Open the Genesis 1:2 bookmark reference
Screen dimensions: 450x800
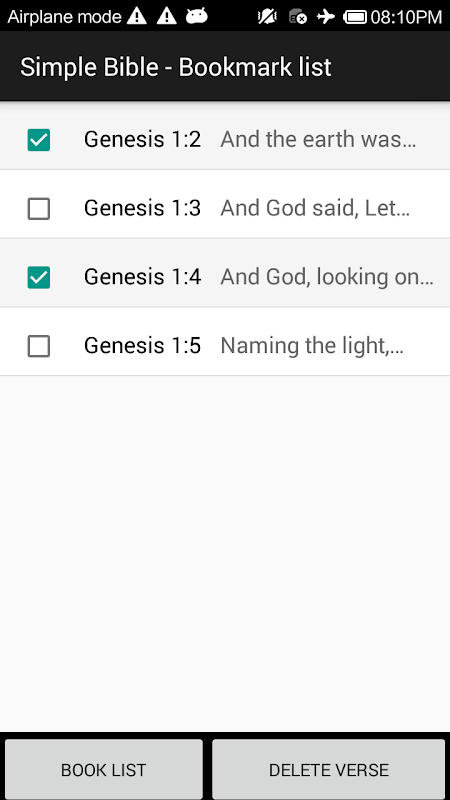pos(142,139)
